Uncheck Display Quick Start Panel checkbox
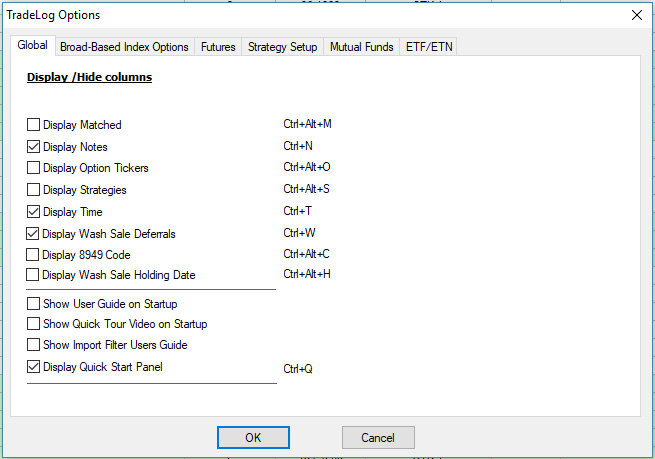Image resolution: width=655 pixels, height=459 pixels. pyautogui.click(x=33, y=367)
